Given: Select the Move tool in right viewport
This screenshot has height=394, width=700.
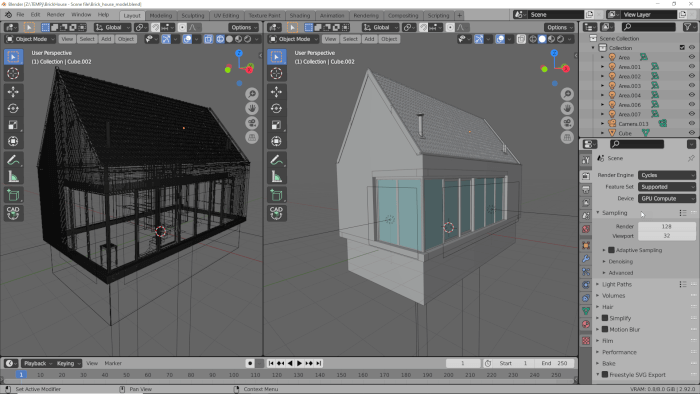Looking at the screenshot, I should [x=276, y=91].
